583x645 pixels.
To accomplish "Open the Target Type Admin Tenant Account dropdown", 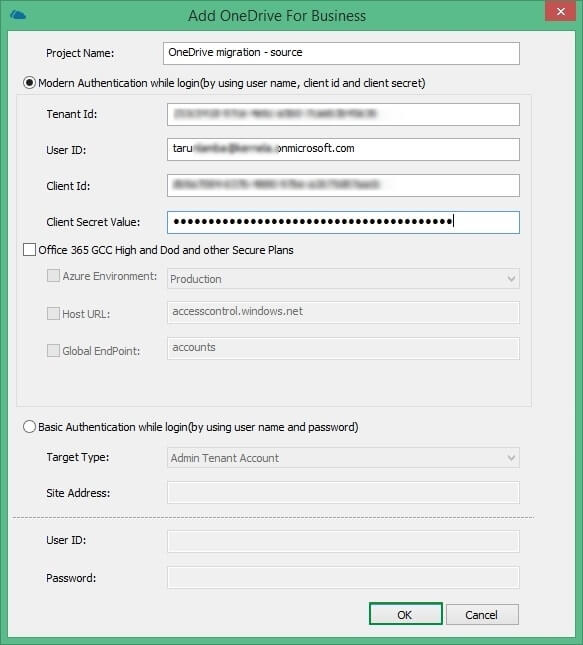I will (343, 457).
